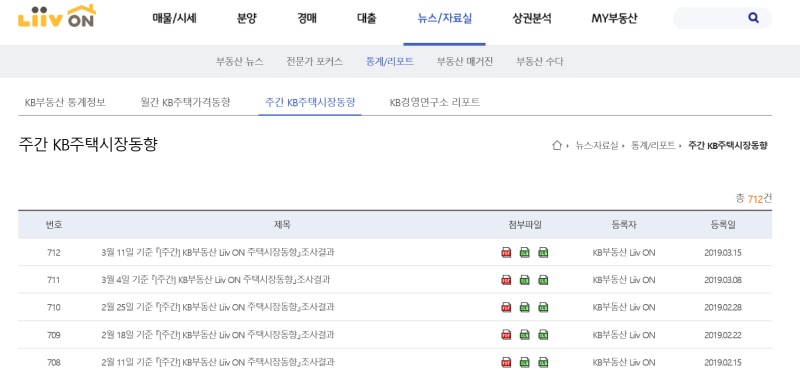This screenshot has height=372, width=800.
Task: Click post number 712
Action: point(54,253)
